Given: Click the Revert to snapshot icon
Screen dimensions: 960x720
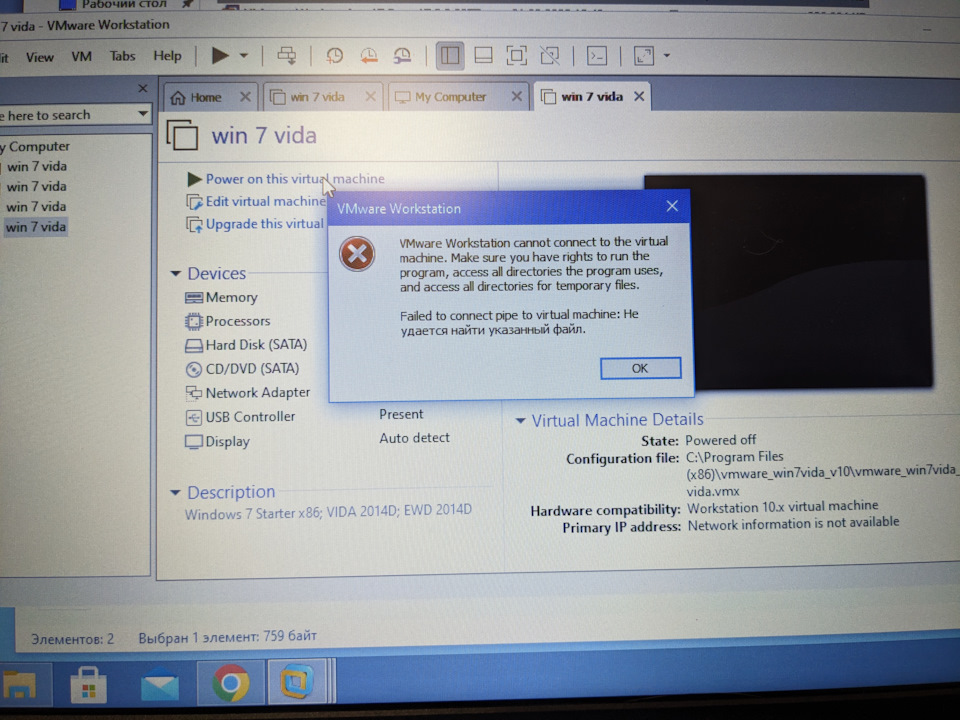Looking at the screenshot, I should [x=368, y=56].
